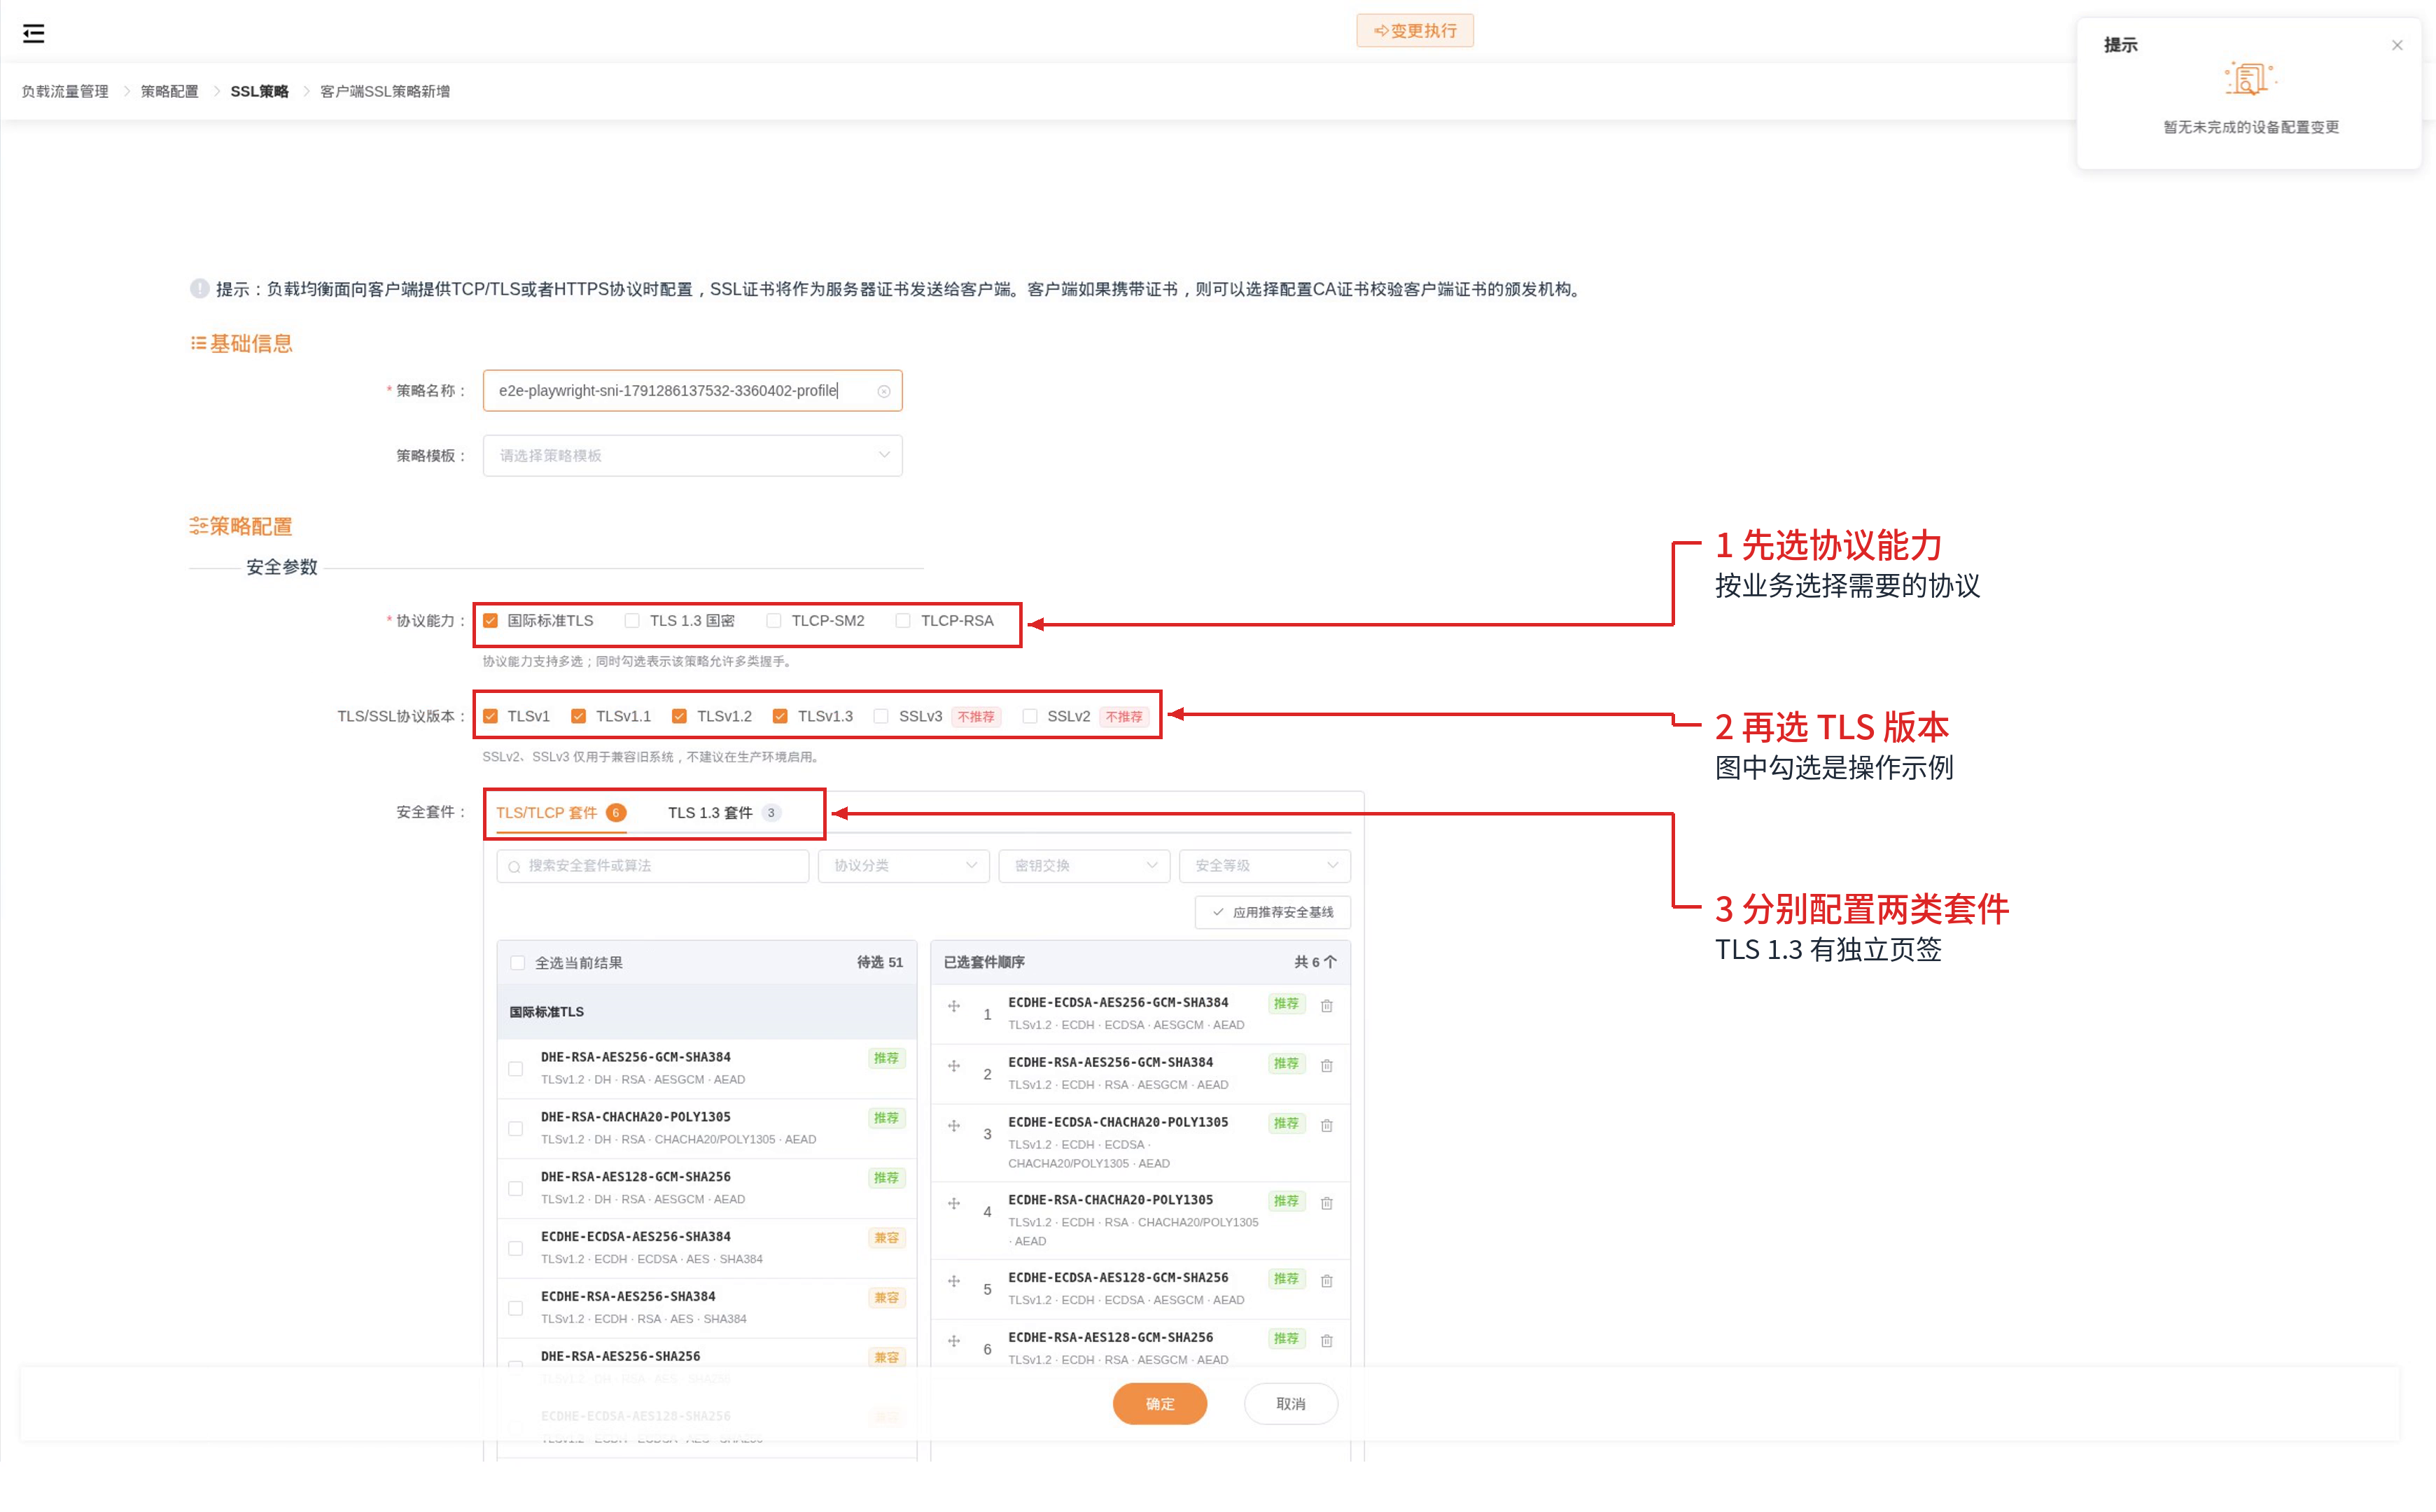
Task: Click 变更执行 button
Action: coord(1414,31)
